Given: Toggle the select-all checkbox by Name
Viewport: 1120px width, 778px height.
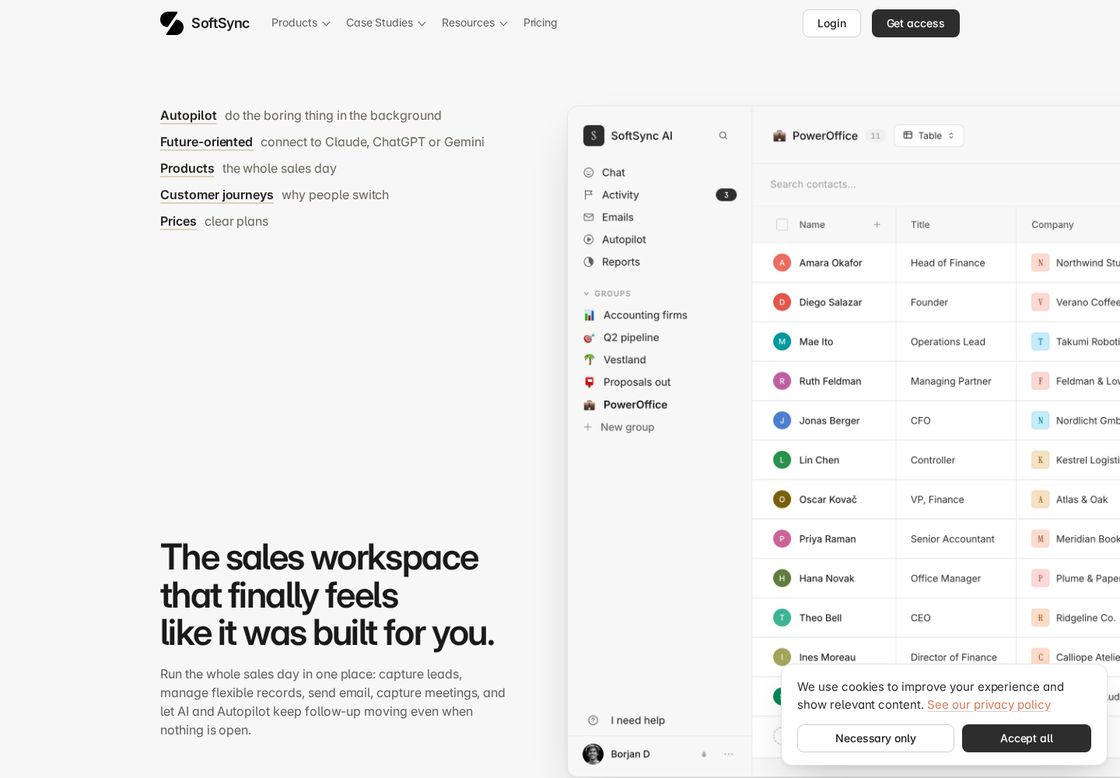Looking at the screenshot, I should 782,224.
